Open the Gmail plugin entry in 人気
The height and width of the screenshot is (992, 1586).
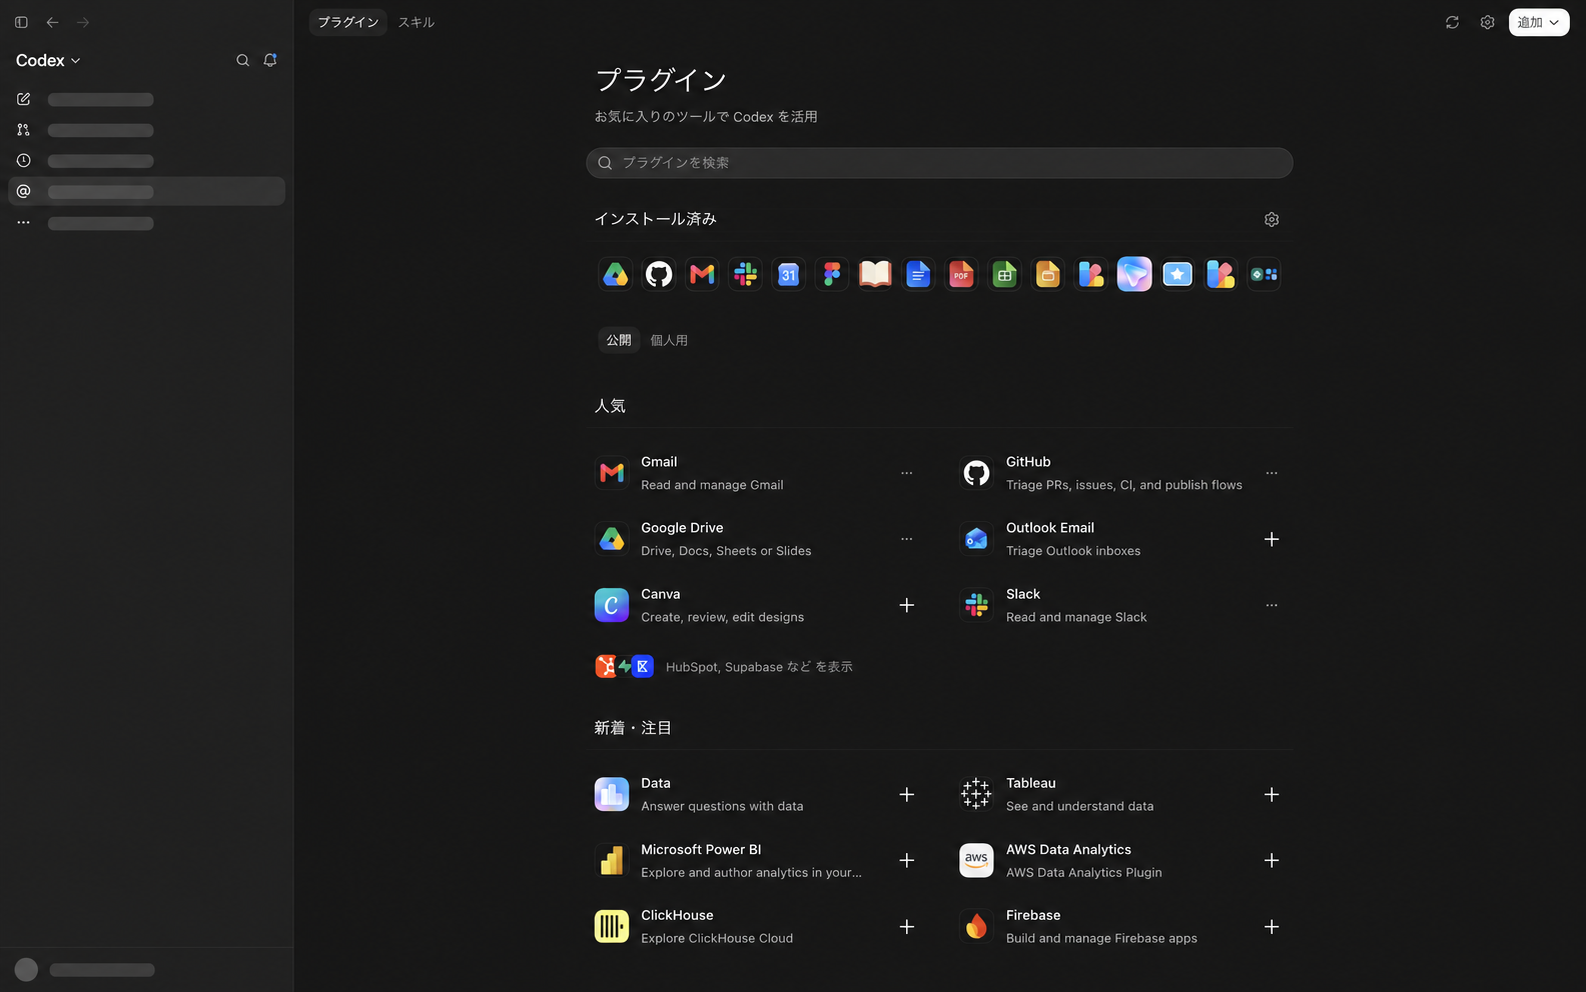click(756, 473)
